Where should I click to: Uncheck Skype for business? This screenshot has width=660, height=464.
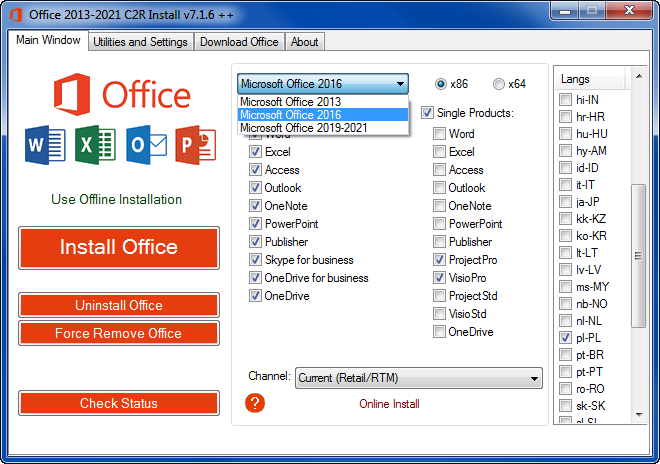[255, 260]
